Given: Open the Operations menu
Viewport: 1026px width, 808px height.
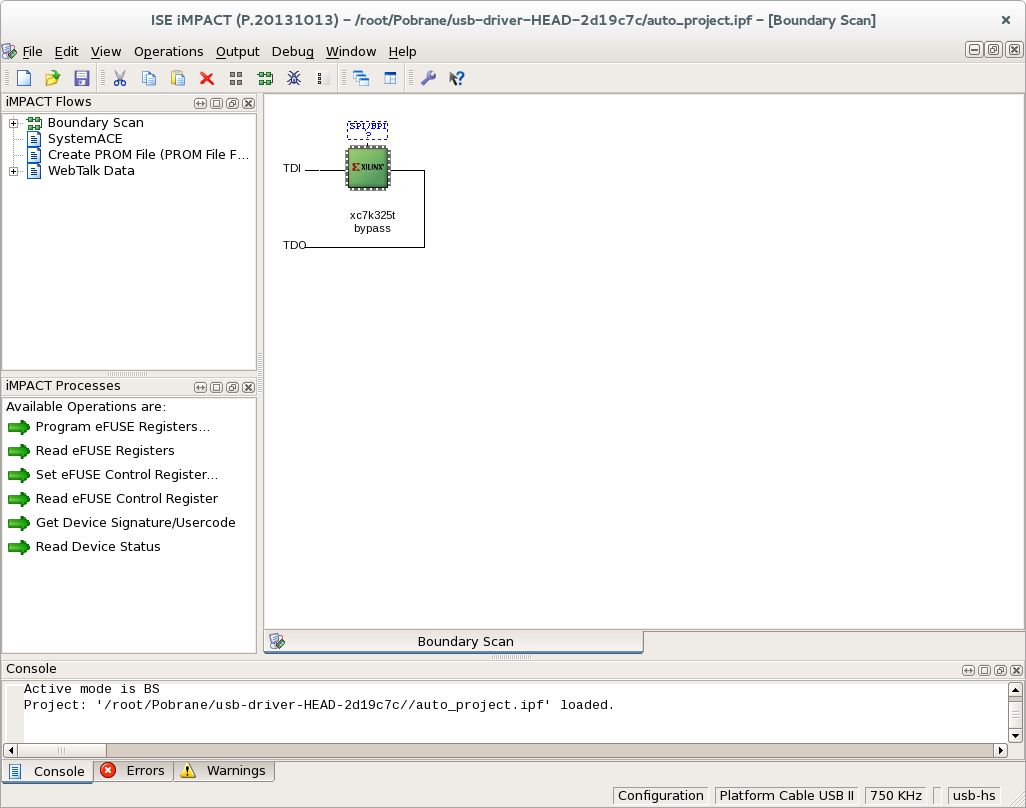Looking at the screenshot, I should click(x=169, y=52).
